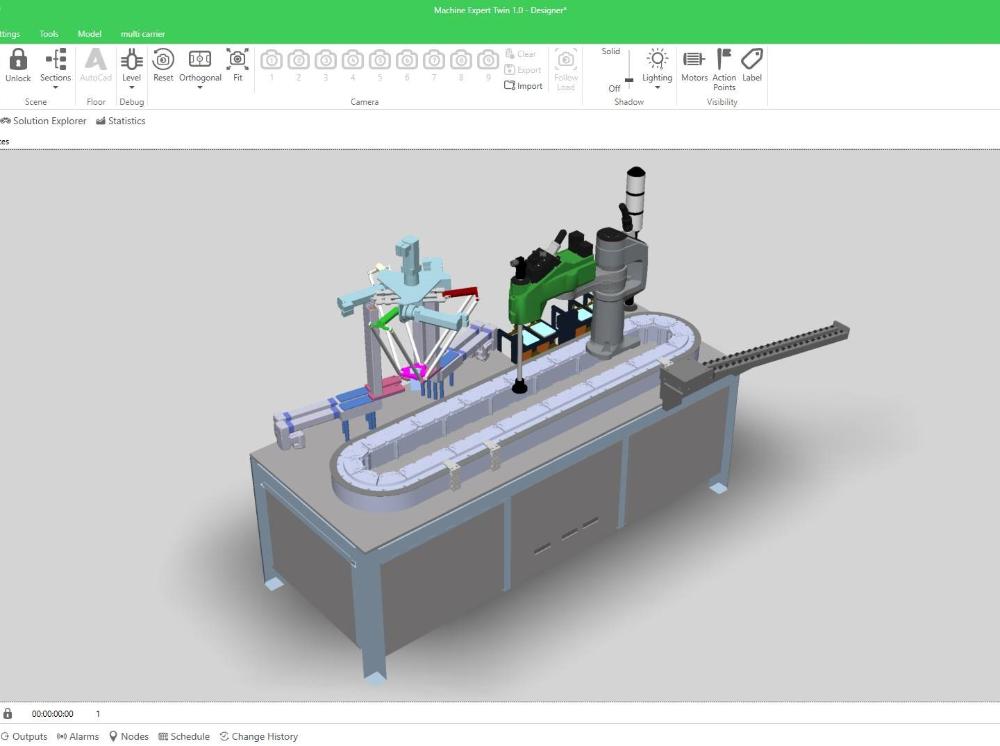This screenshot has width=1000, height=746.
Task: Click the Clear camera button
Action: tap(520, 54)
